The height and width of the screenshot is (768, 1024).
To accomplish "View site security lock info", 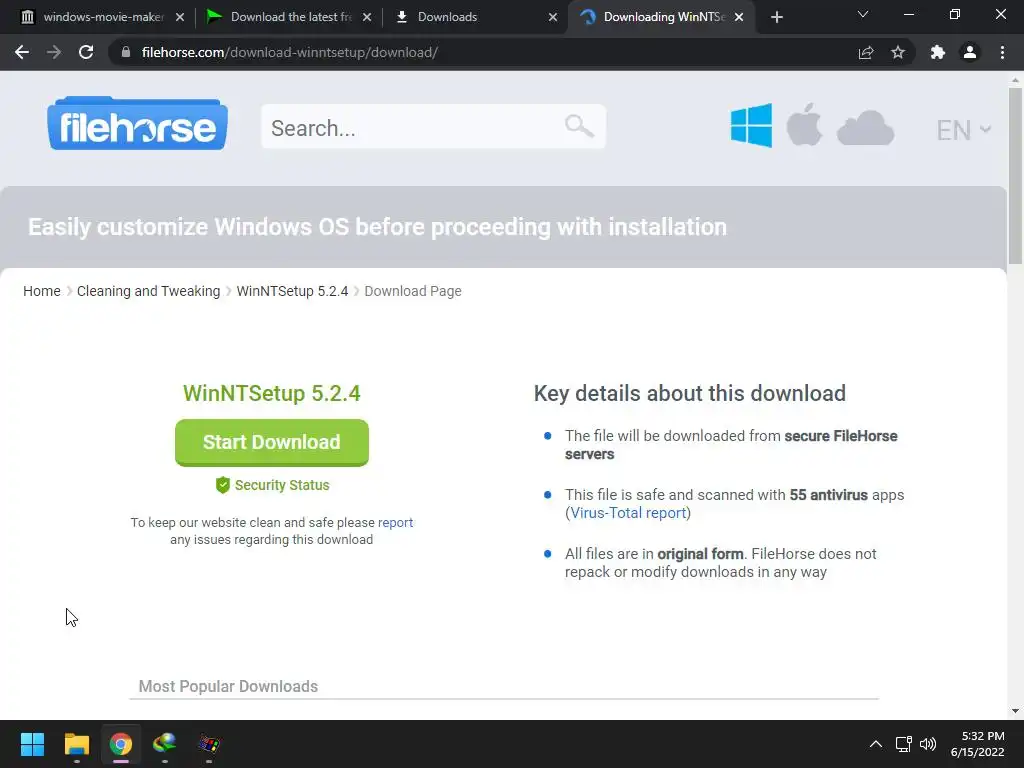I will click(126, 52).
